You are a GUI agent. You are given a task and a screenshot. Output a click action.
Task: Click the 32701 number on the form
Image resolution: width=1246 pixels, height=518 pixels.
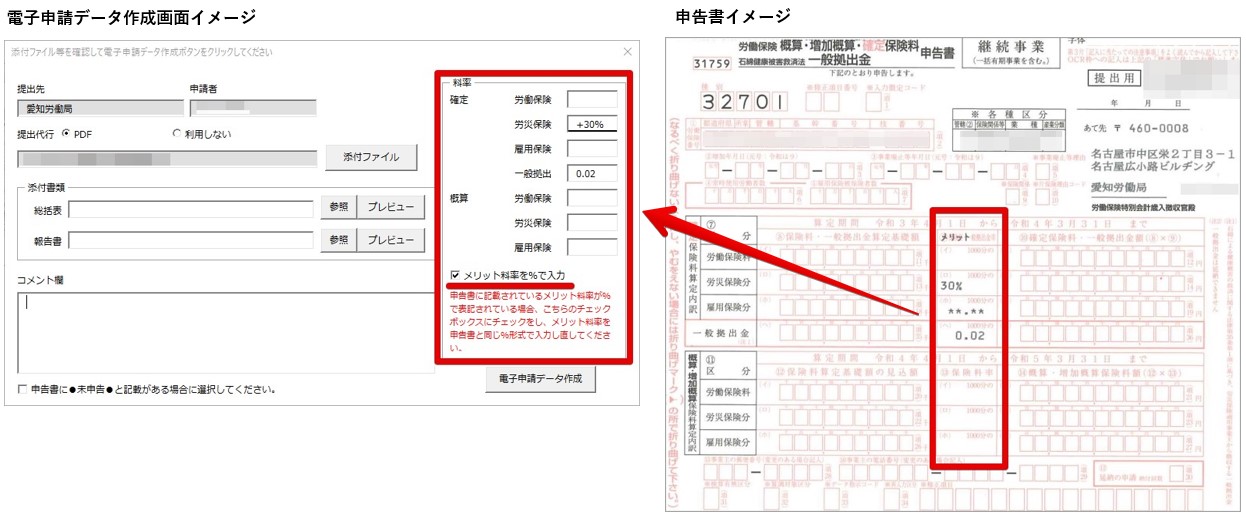[x=743, y=102]
